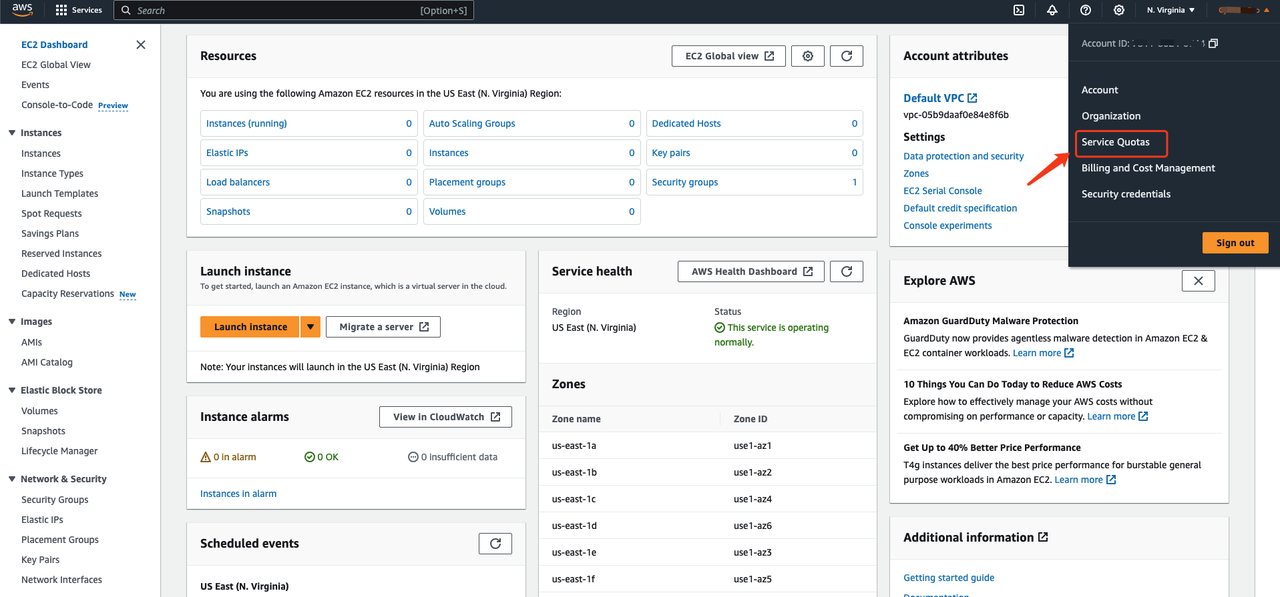Select Account in the user menu
Screen dimensions: 1280x597
point(1100,90)
